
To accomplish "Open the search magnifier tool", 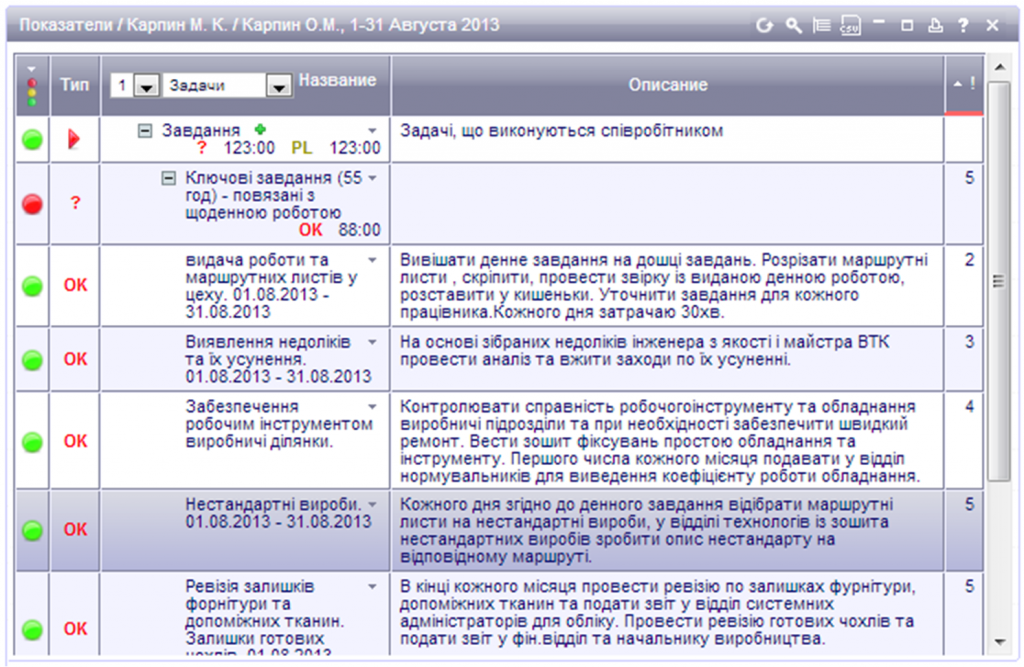I will tap(793, 25).
